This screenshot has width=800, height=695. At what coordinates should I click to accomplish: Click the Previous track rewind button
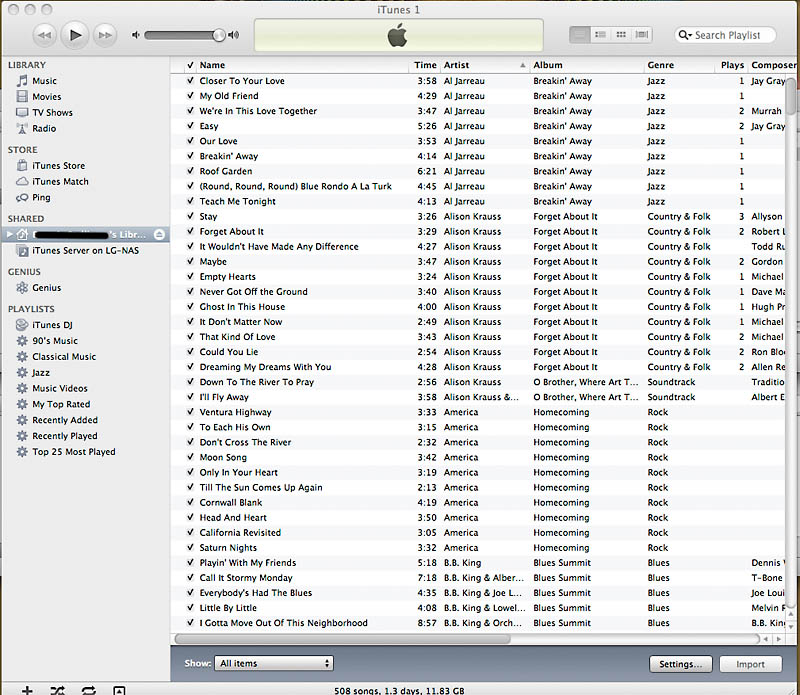tap(44, 35)
